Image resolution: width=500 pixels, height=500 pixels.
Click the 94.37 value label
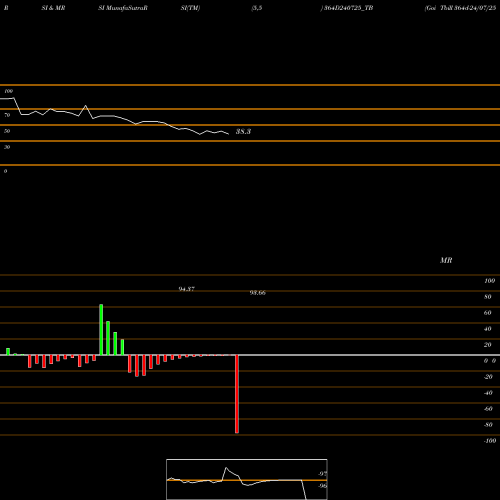[187, 289]
